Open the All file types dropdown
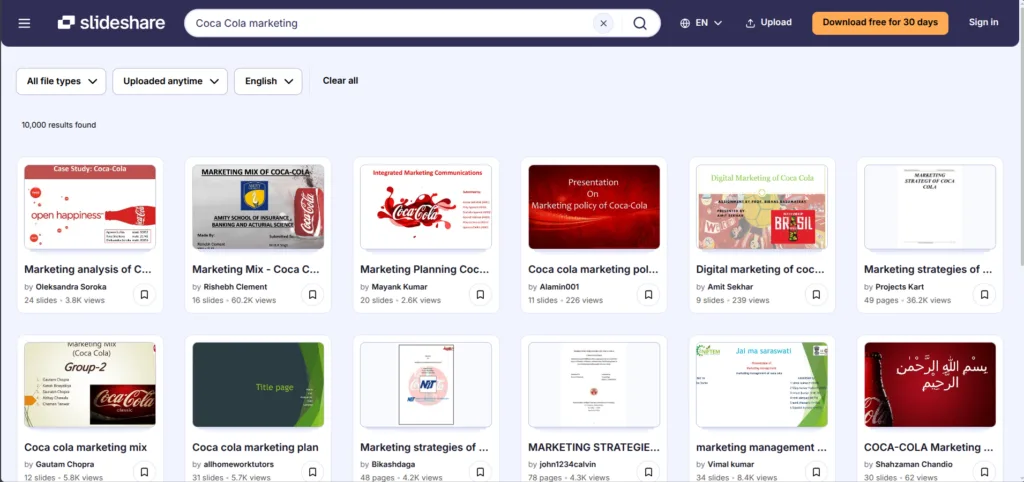Viewport: 1024px width, 482px height. (61, 81)
